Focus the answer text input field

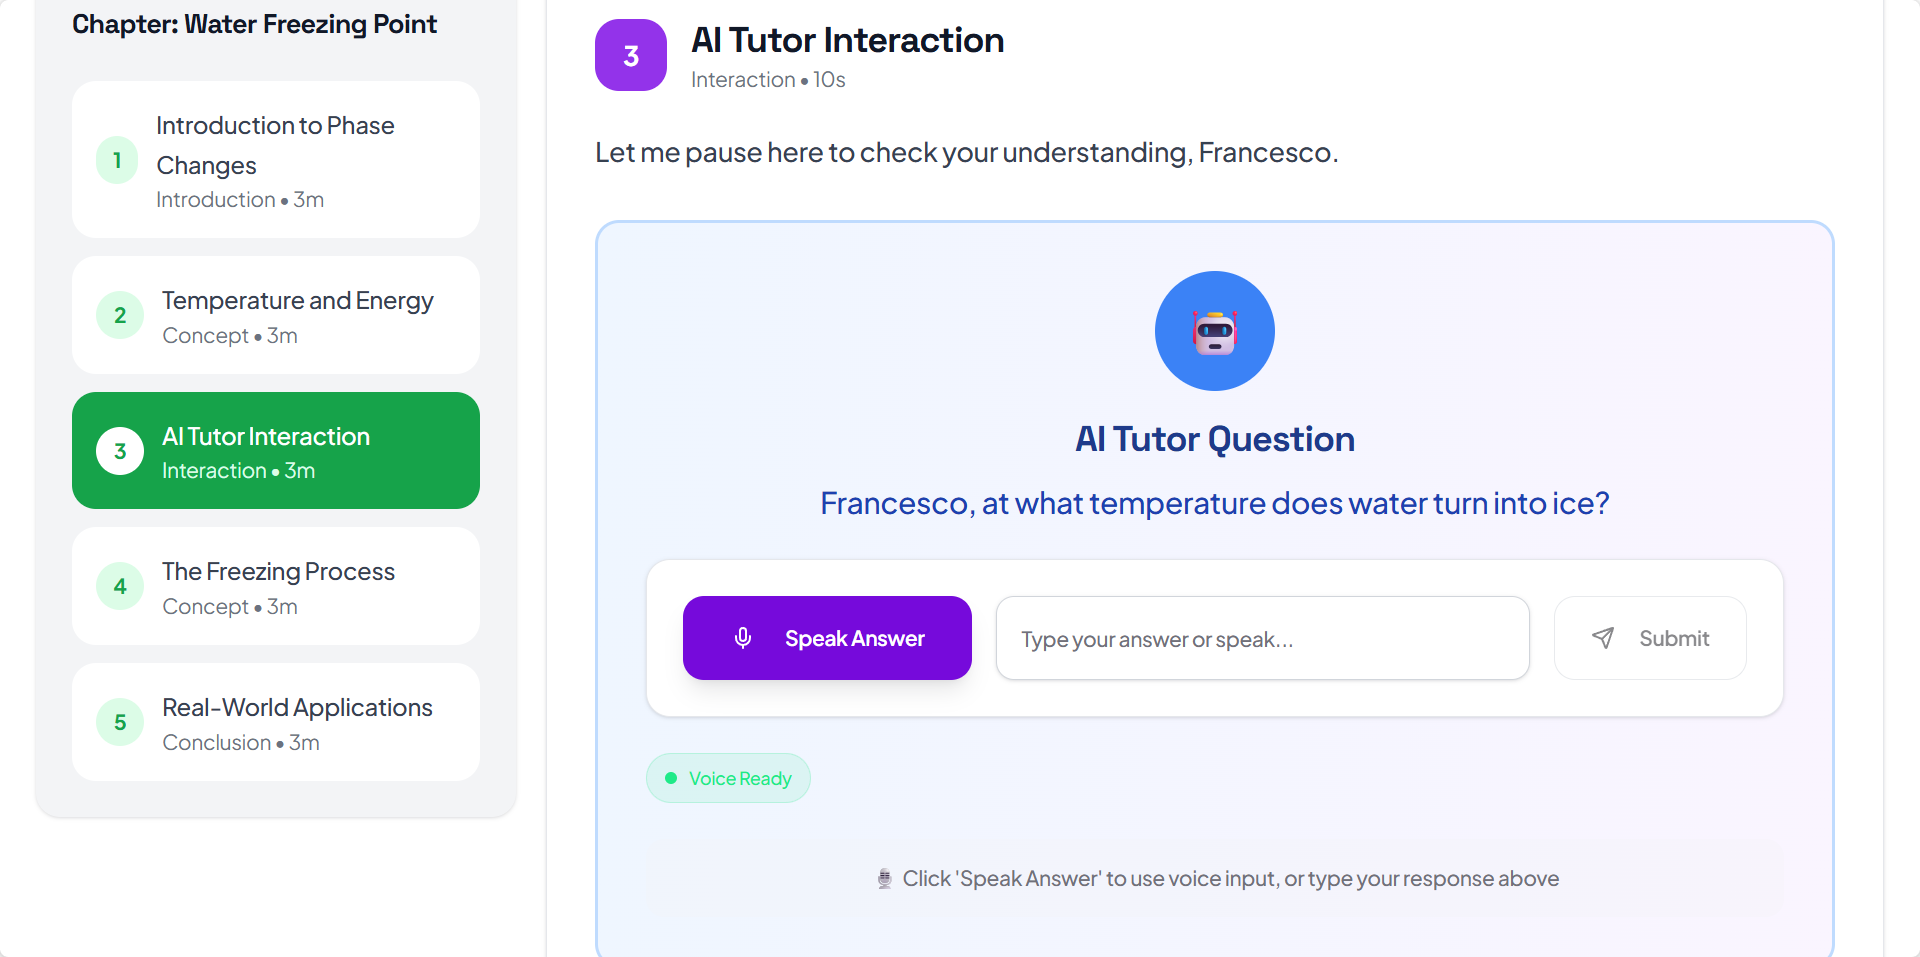coord(1262,638)
